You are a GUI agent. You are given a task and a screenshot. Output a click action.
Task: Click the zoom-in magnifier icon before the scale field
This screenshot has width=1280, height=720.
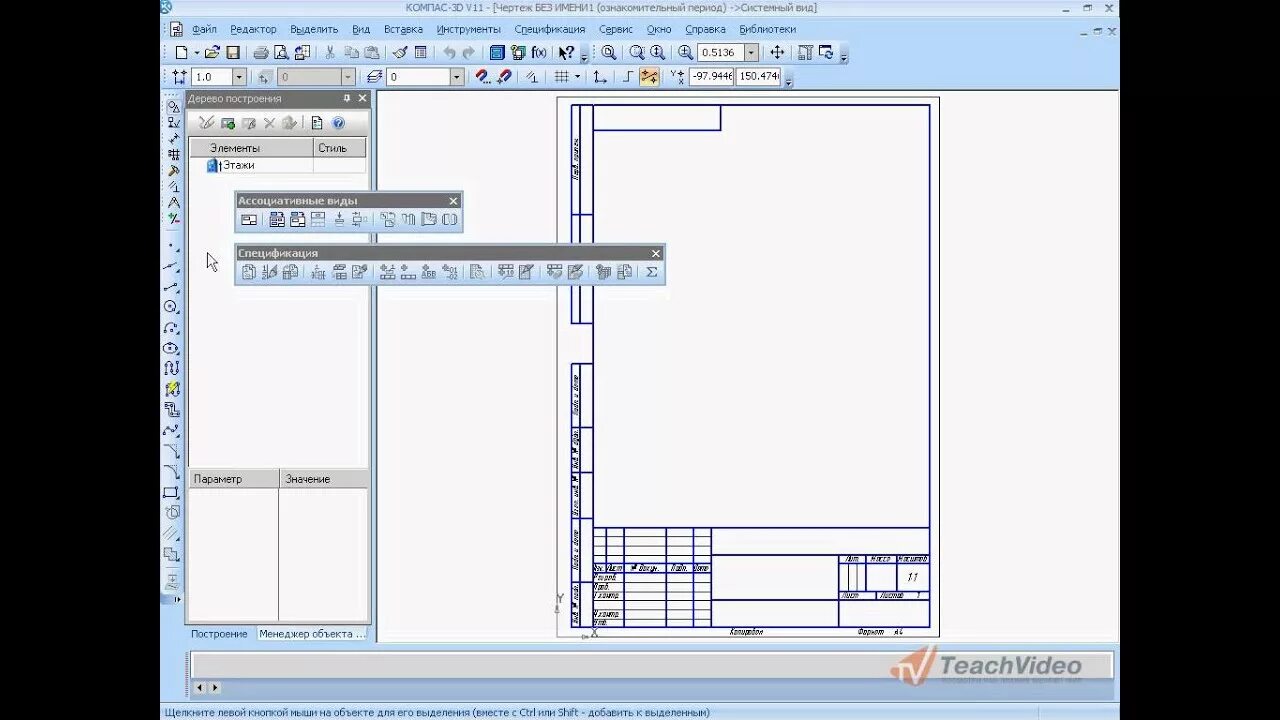point(685,53)
